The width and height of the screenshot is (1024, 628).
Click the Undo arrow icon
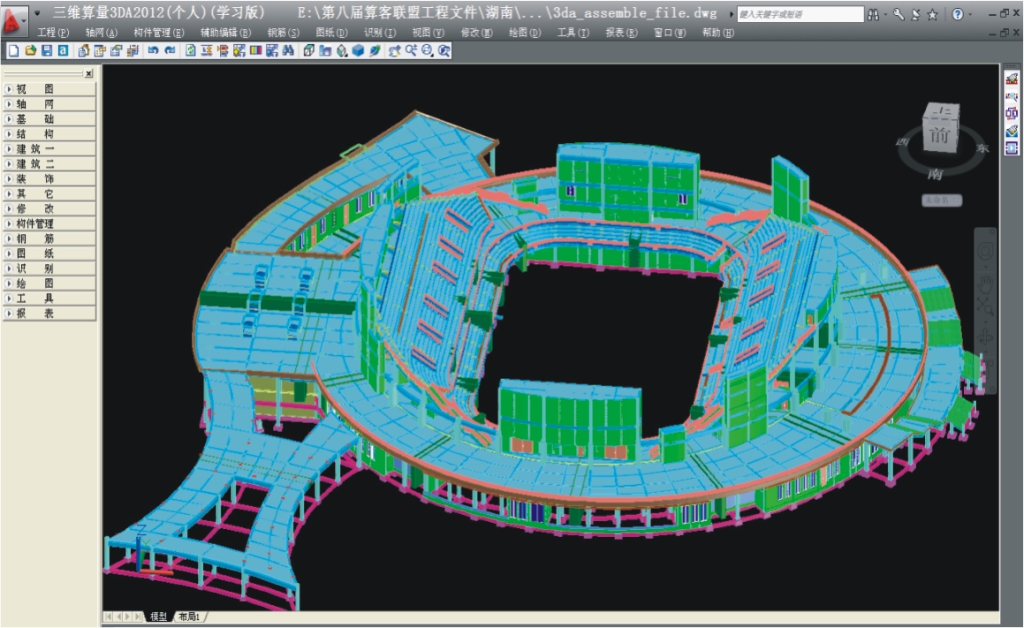tap(153, 50)
